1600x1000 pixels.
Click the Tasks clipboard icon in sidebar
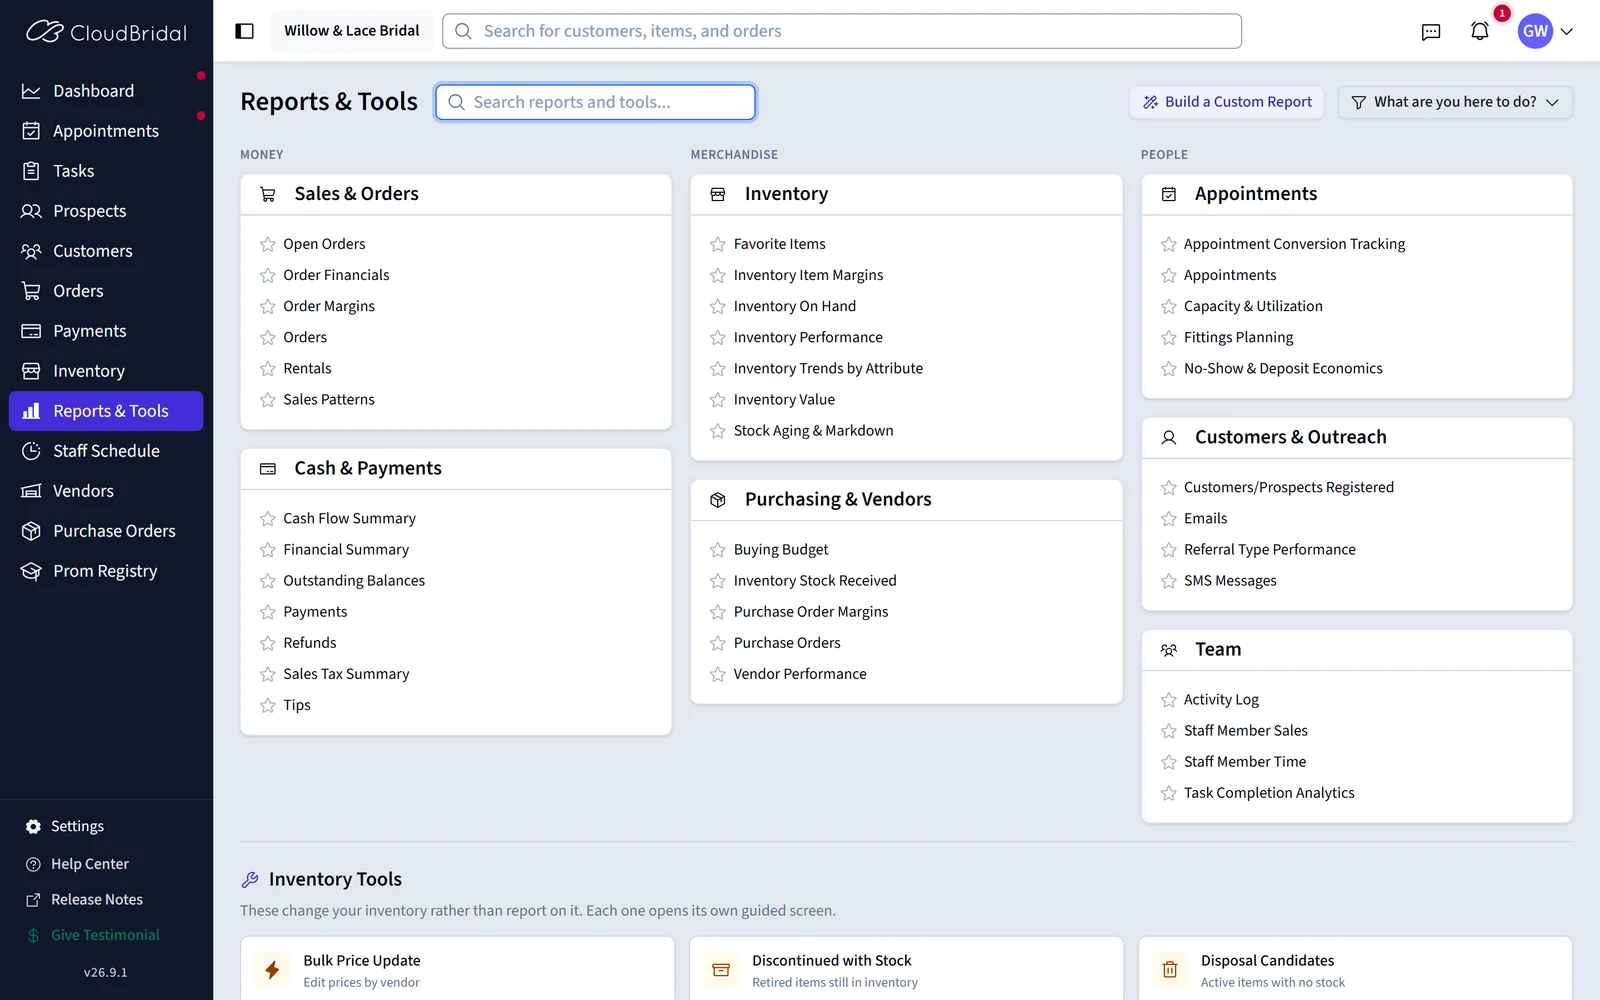pyautogui.click(x=31, y=171)
